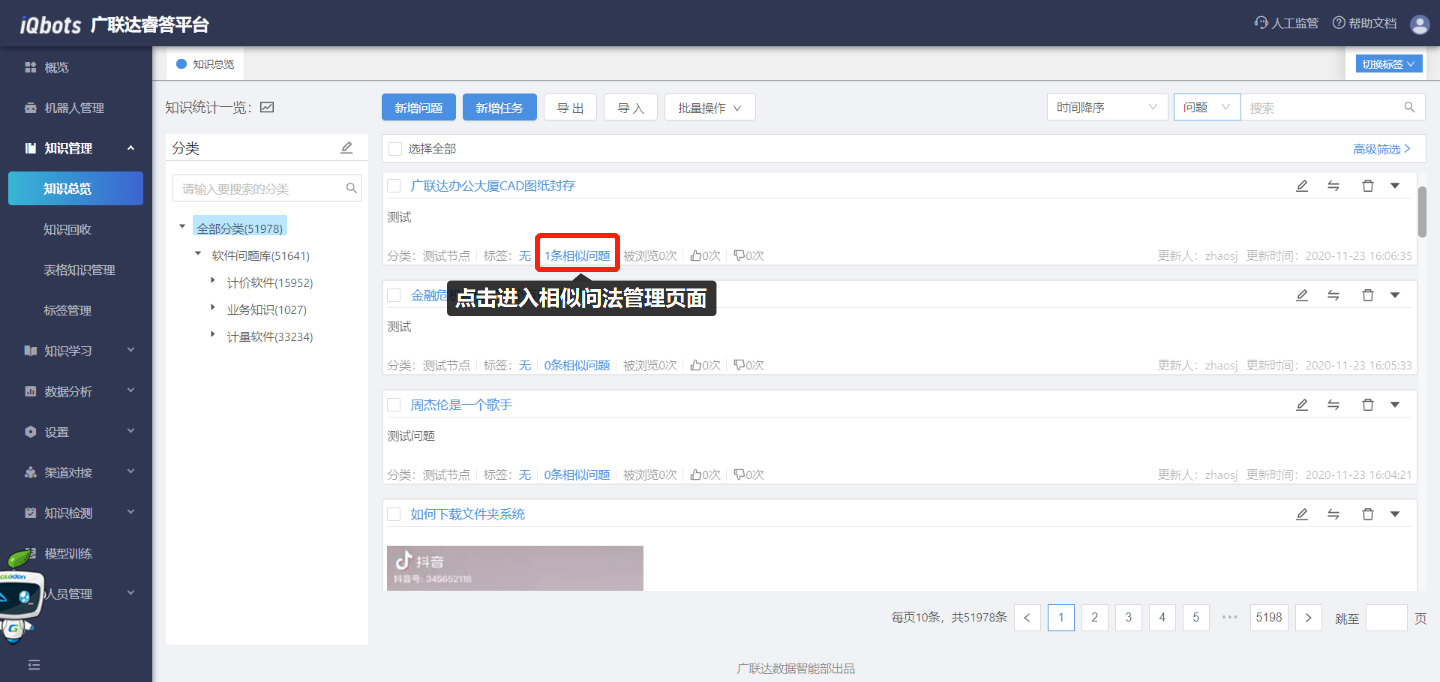Click the 新增问题 button
This screenshot has height=682, width=1440.
coord(419,108)
